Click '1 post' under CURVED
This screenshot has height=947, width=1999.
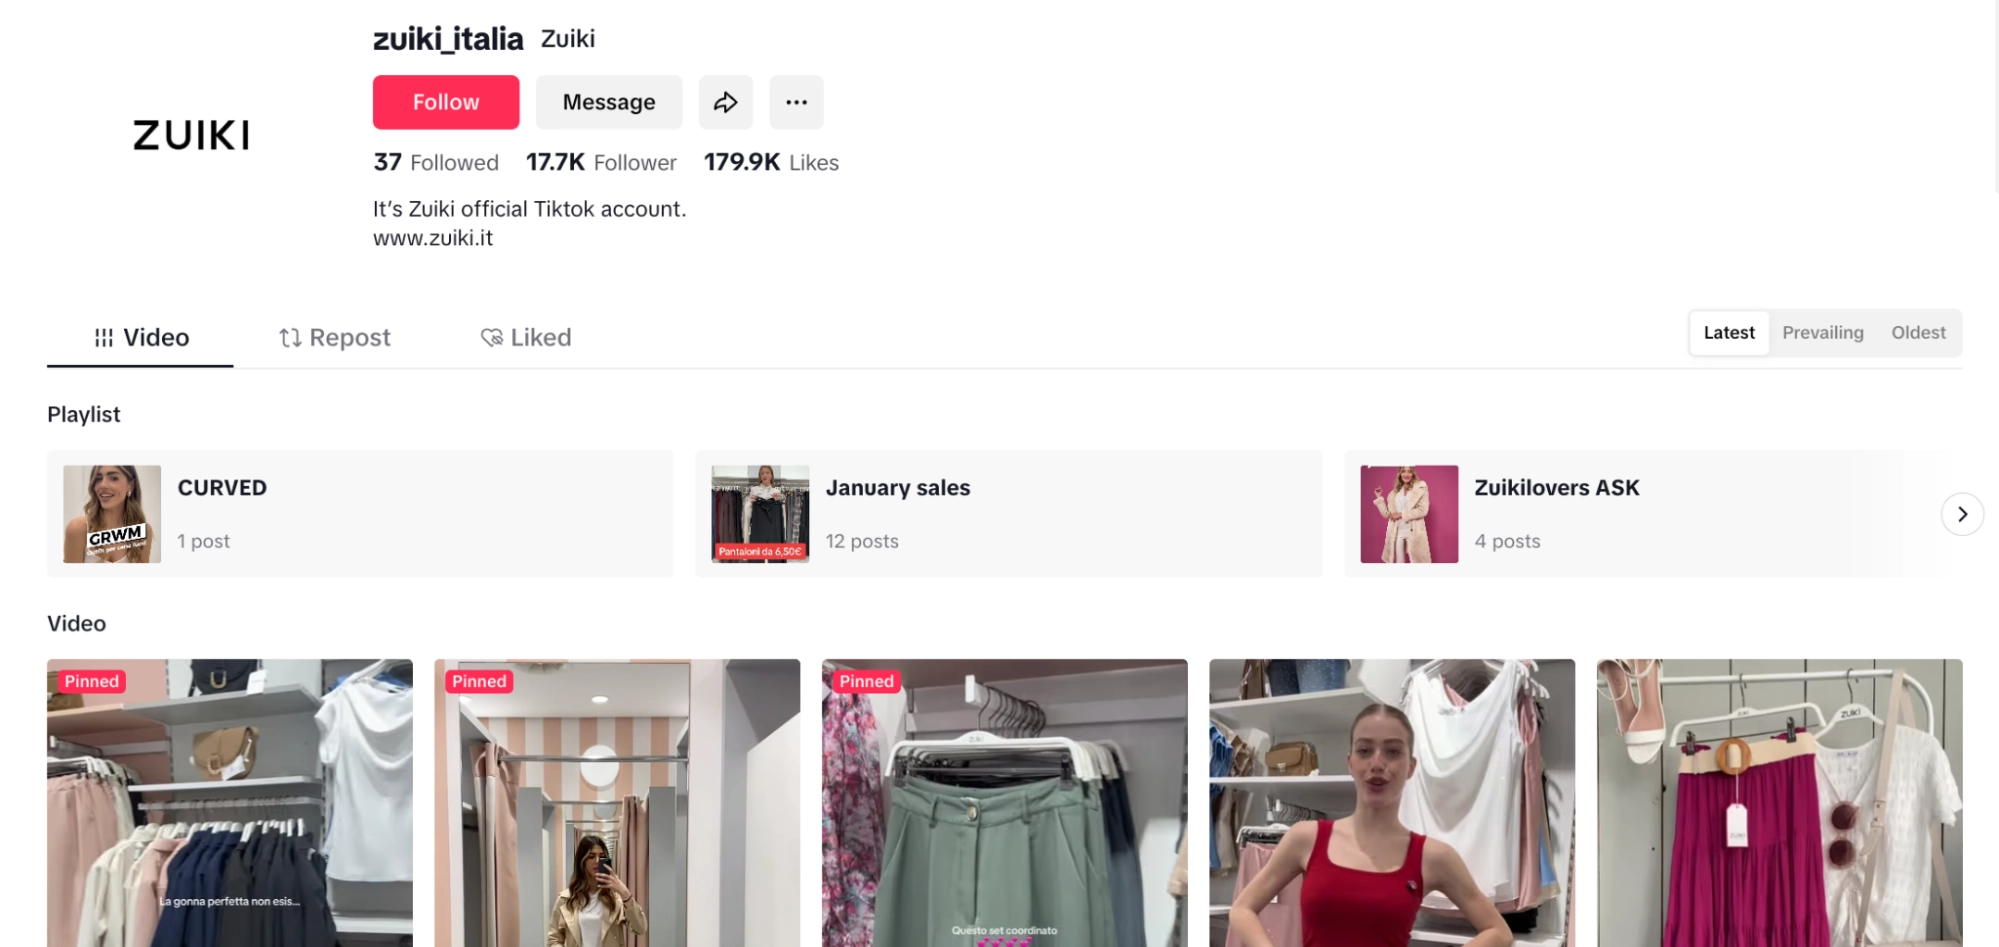204,541
